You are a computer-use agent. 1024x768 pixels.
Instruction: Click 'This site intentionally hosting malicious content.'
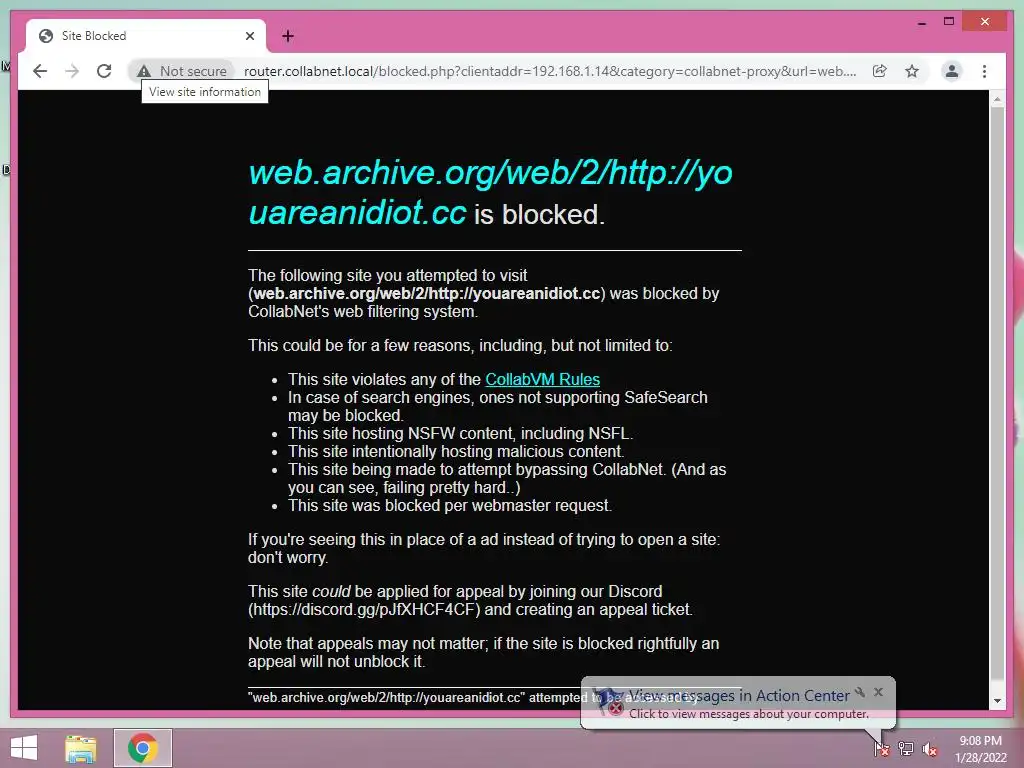click(456, 451)
